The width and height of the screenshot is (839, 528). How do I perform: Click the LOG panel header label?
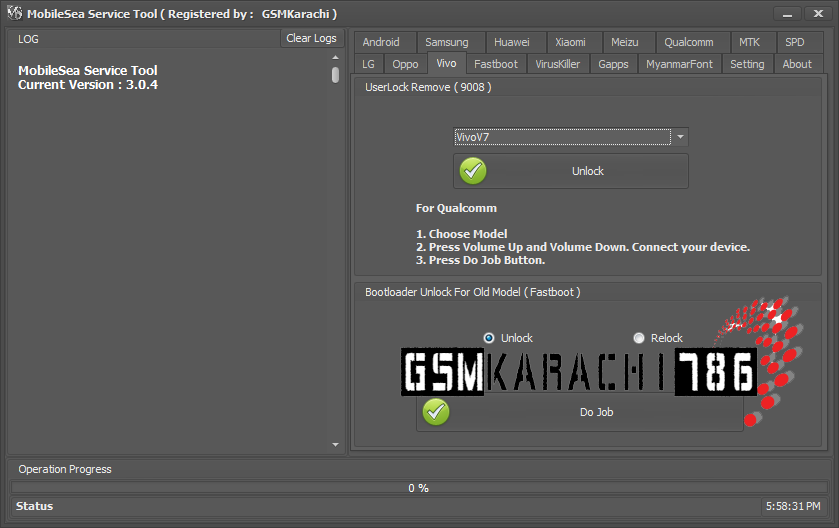point(28,39)
